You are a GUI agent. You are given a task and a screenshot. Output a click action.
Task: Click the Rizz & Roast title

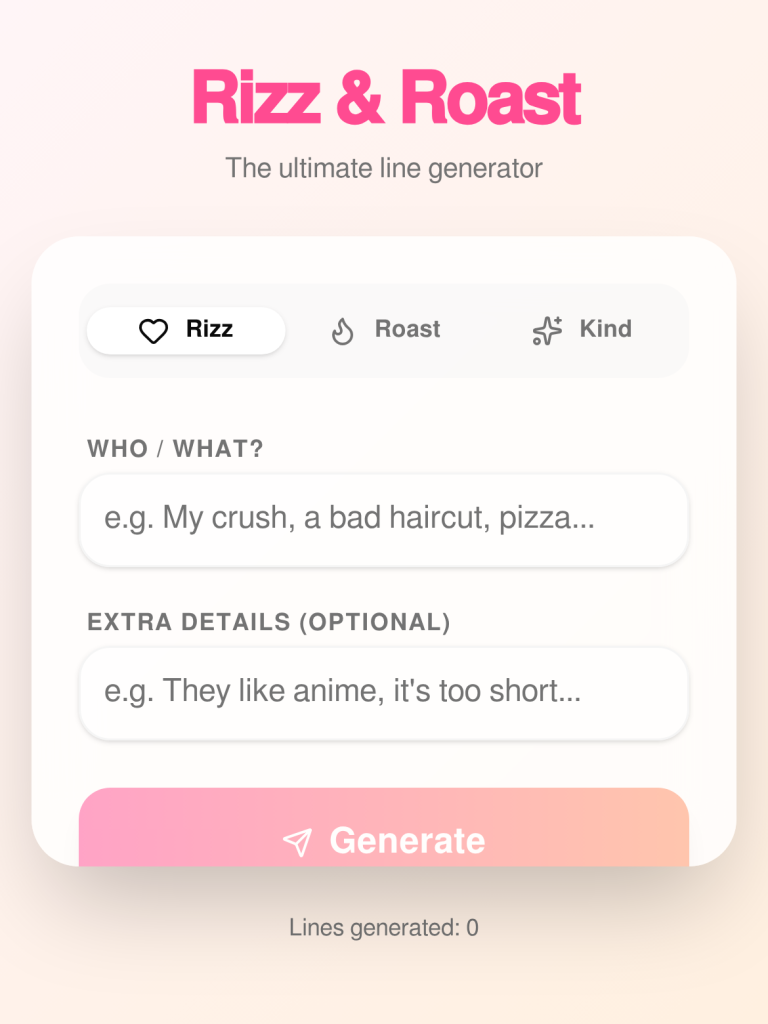tap(384, 96)
